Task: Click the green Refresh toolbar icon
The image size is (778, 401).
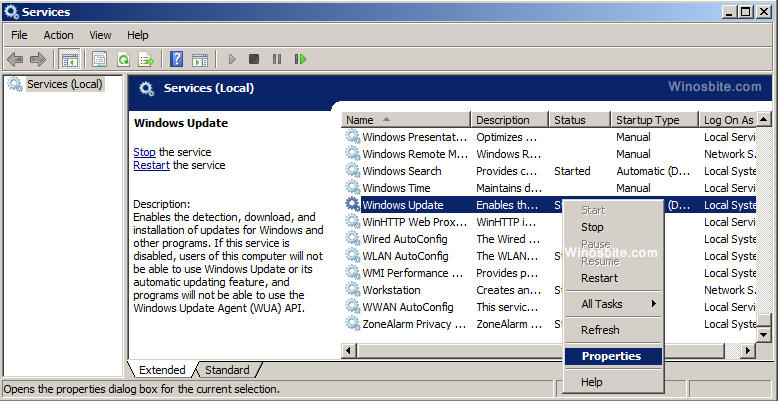Action: pyautogui.click(x=123, y=60)
